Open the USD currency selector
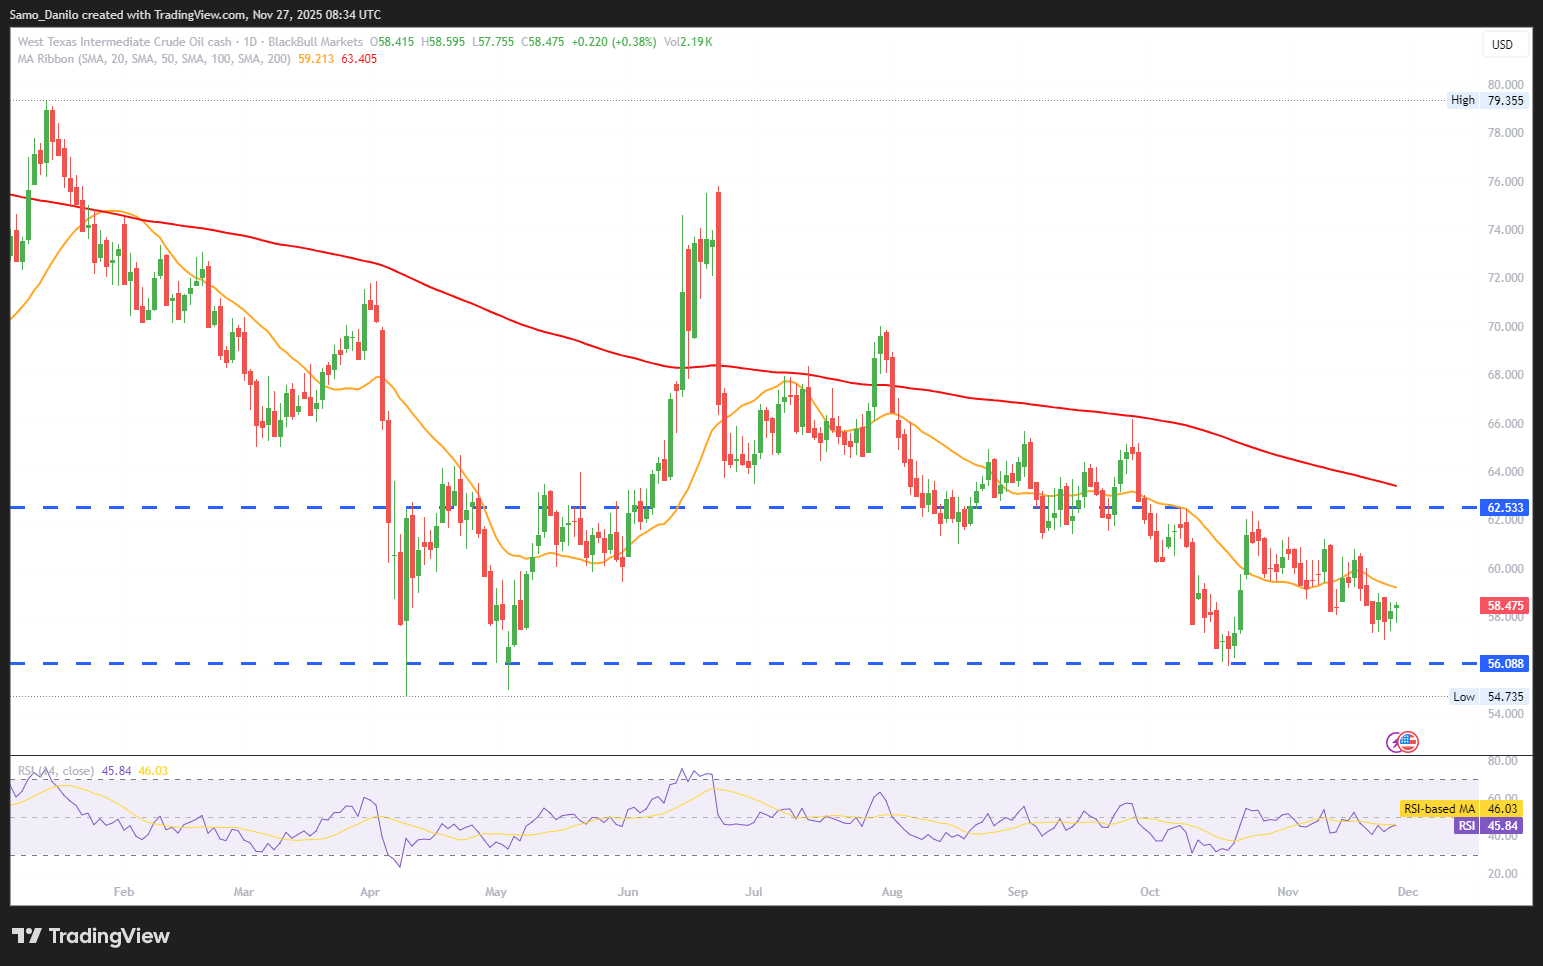Image resolution: width=1543 pixels, height=966 pixels. tap(1502, 44)
